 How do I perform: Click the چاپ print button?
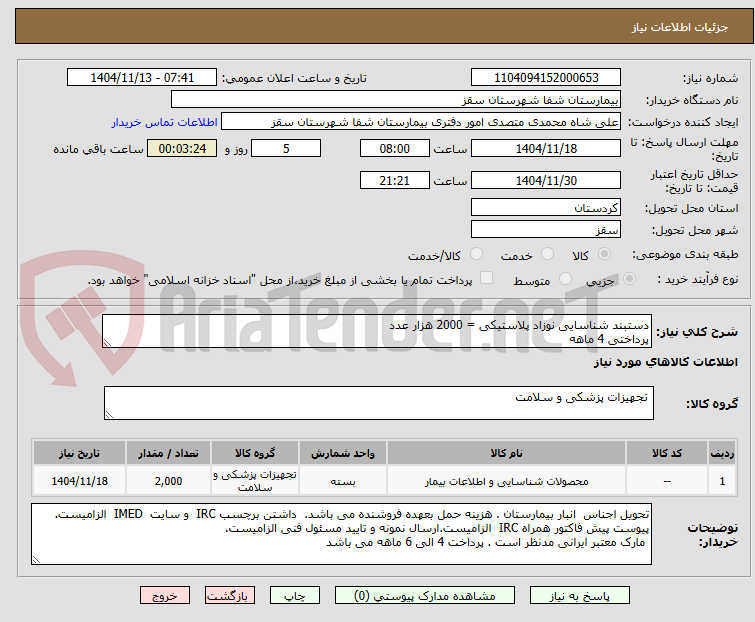coord(295,596)
